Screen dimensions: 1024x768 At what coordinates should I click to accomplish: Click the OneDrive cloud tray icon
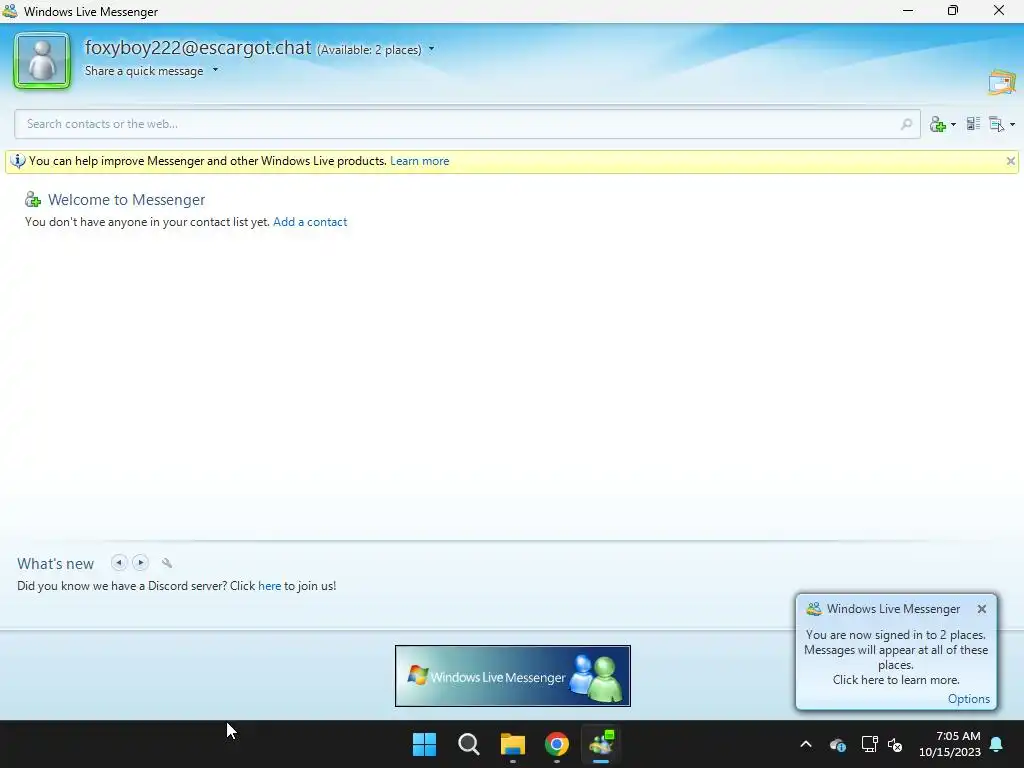[838, 744]
